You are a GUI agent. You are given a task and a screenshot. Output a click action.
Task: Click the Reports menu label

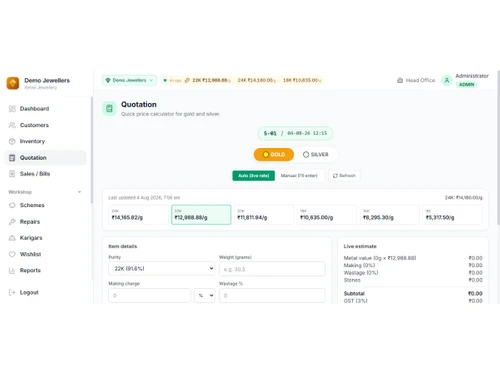30,270
